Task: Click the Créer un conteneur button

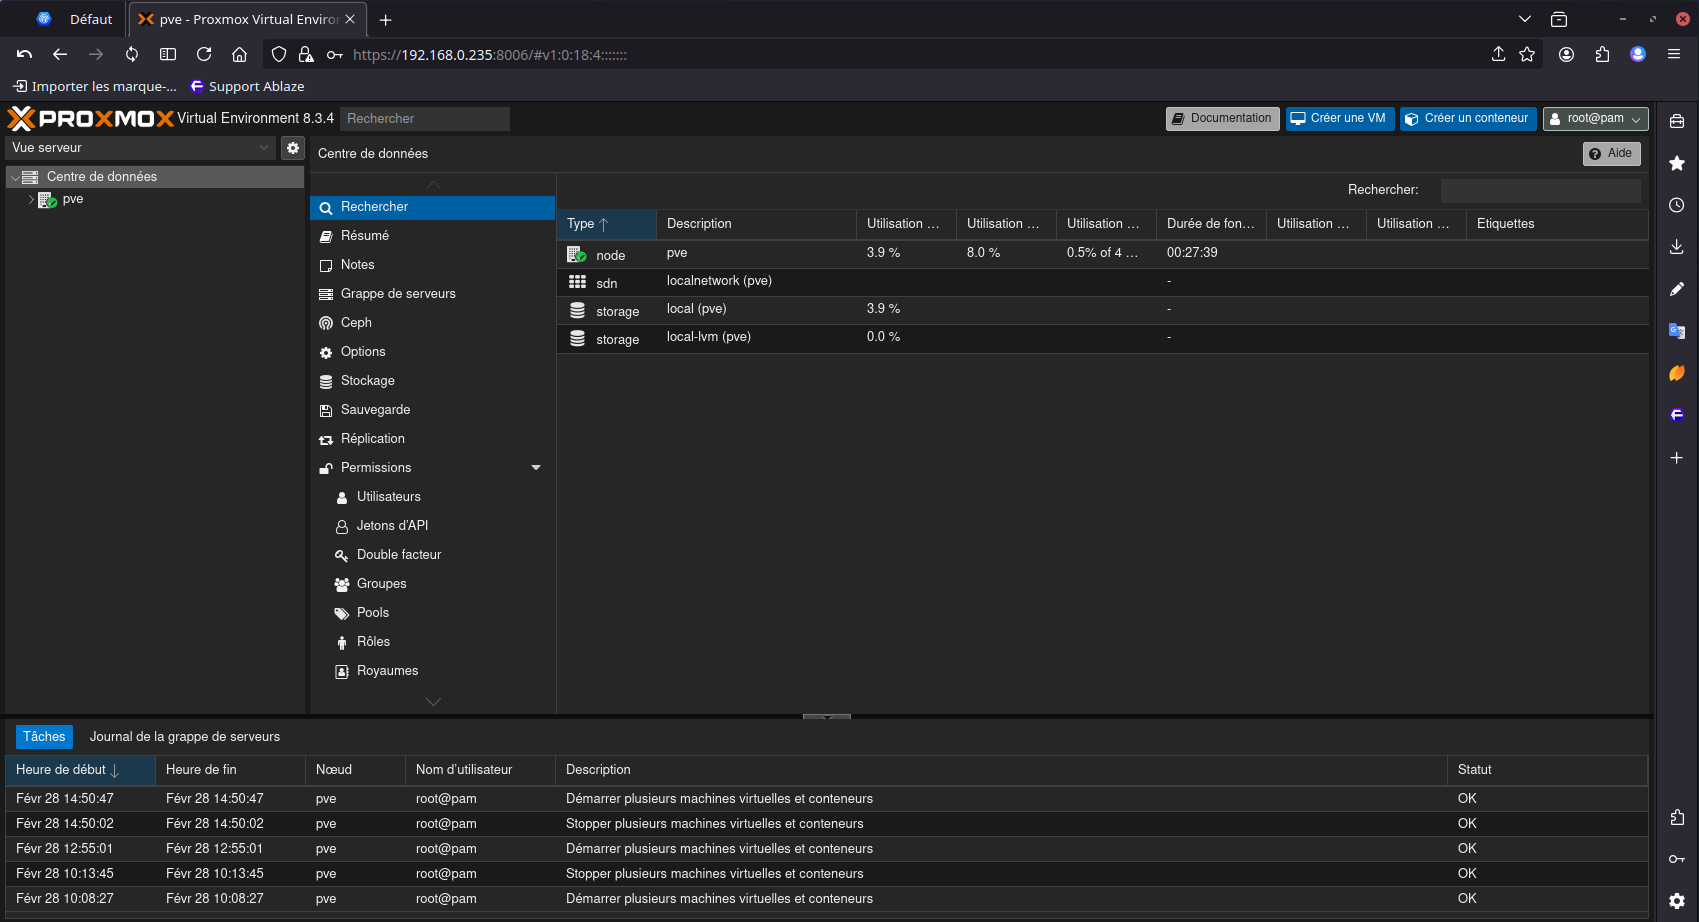Action: click(1467, 119)
